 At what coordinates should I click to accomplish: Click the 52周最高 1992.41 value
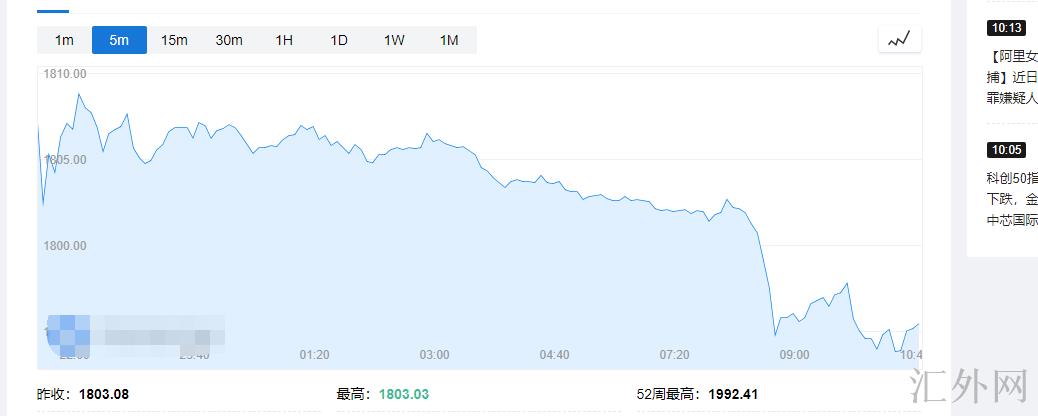click(x=733, y=394)
